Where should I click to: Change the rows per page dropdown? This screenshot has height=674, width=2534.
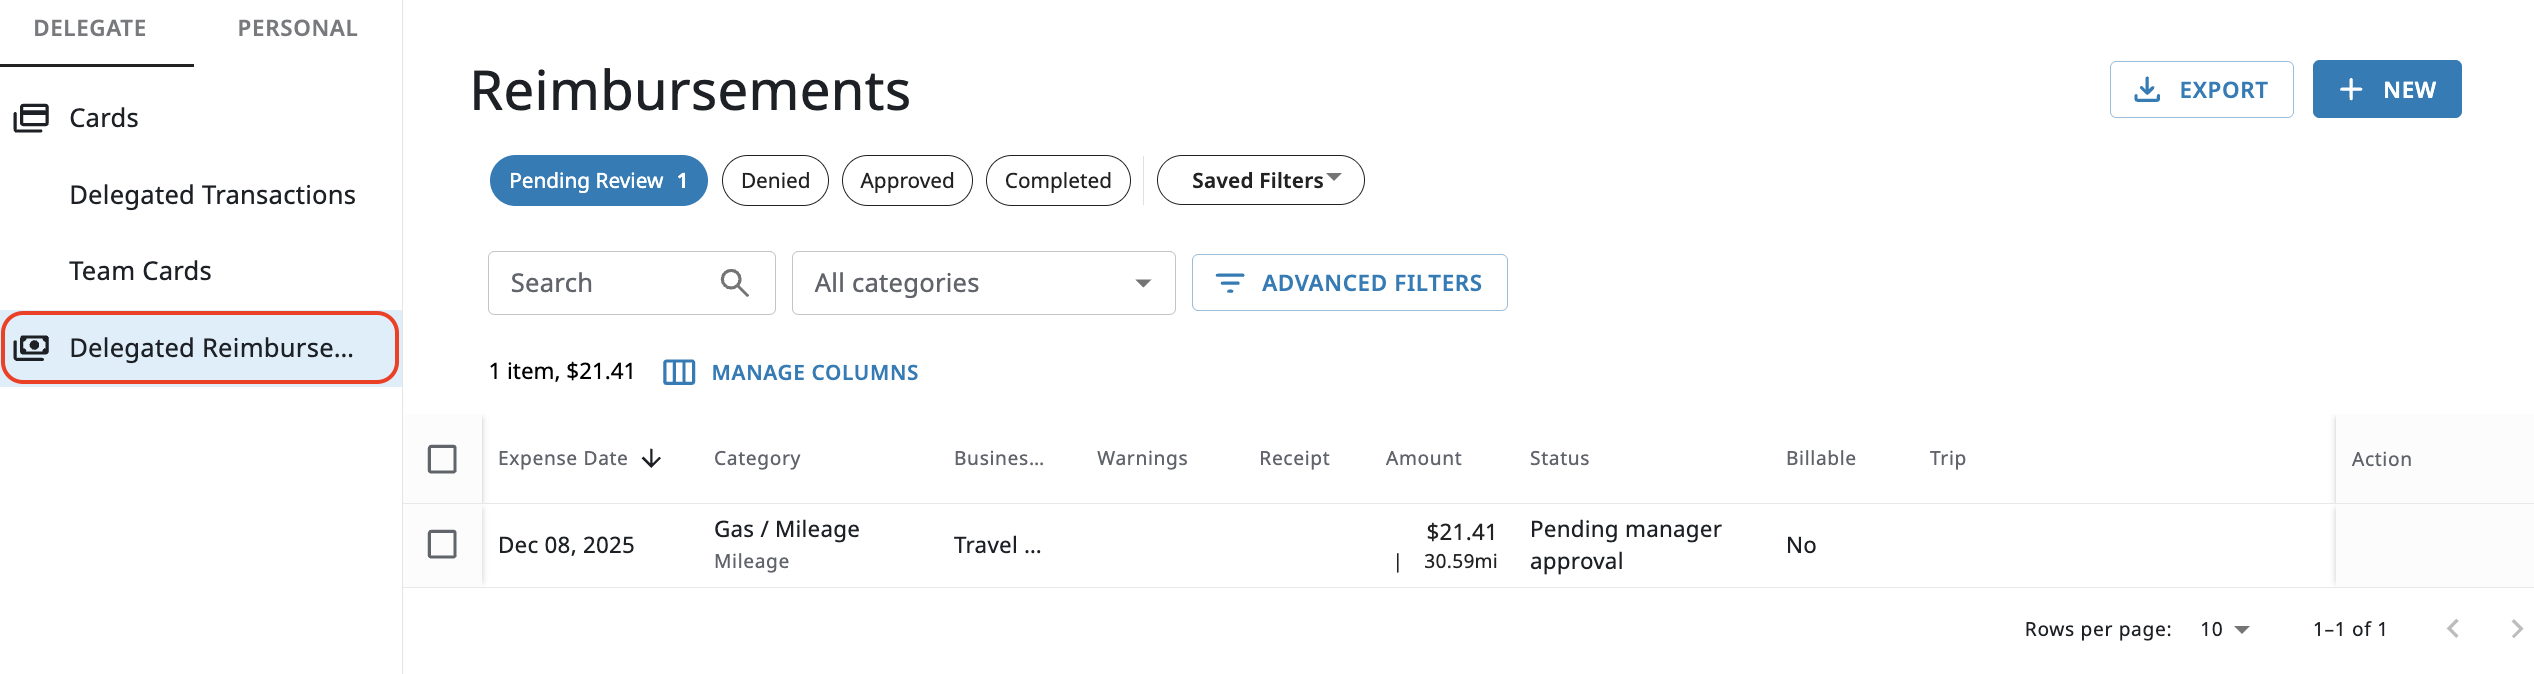pyautogui.click(x=2224, y=629)
